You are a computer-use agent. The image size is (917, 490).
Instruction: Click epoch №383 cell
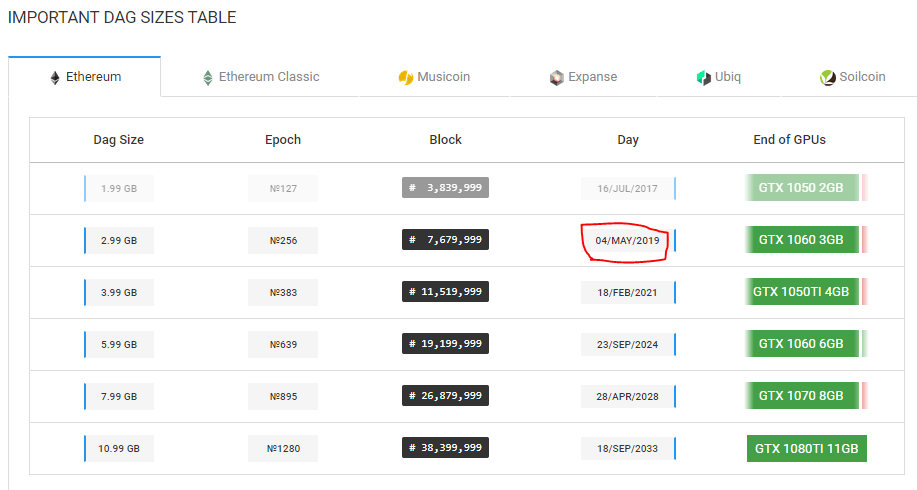pyautogui.click(x=283, y=292)
